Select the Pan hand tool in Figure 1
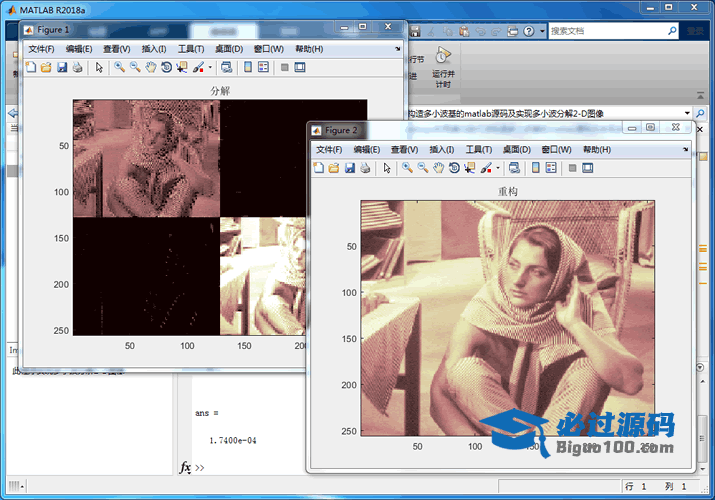715x500 pixels. pos(151,68)
